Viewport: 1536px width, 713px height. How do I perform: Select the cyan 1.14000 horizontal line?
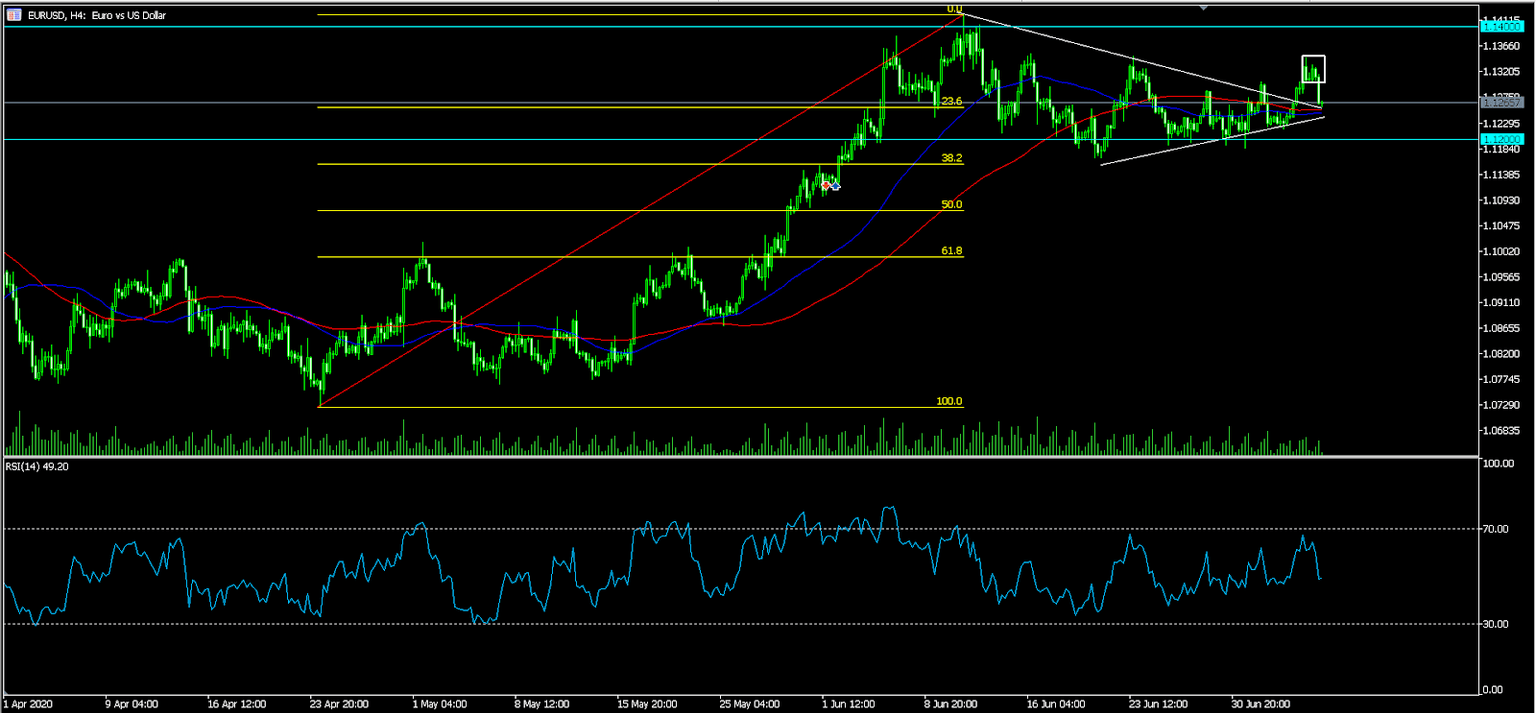point(700,26)
